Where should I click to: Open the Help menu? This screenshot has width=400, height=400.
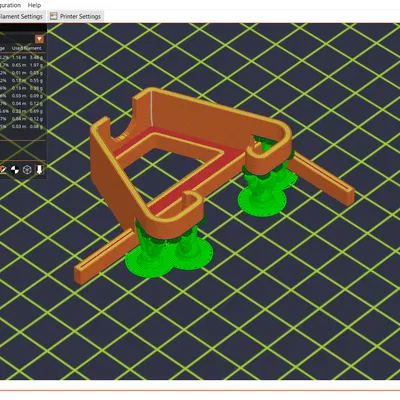[x=34, y=5]
